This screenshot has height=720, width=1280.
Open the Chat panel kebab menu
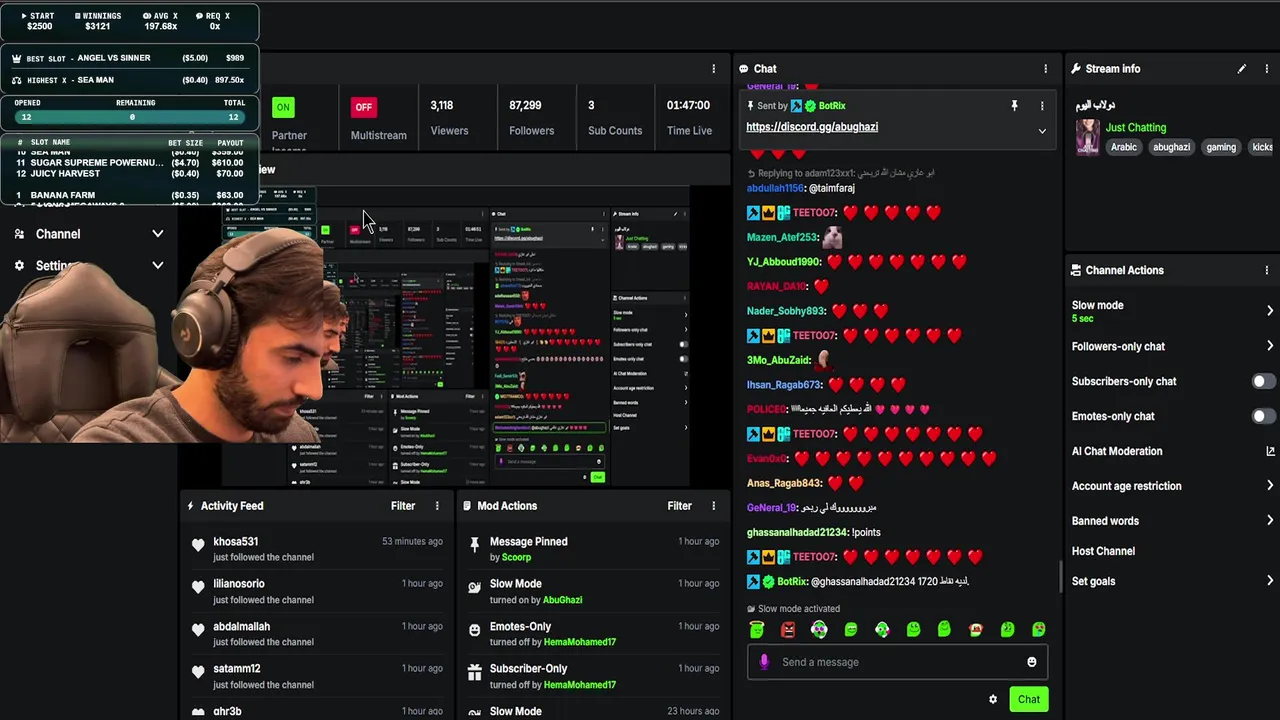click(1046, 69)
